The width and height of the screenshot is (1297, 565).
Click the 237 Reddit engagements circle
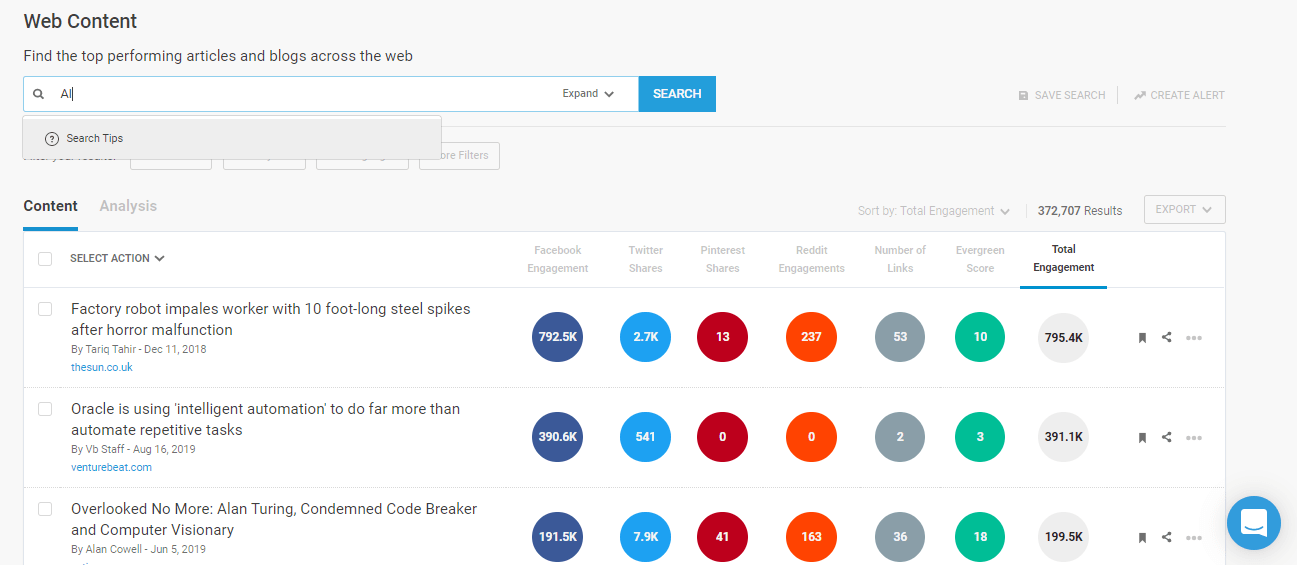click(811, 337)
